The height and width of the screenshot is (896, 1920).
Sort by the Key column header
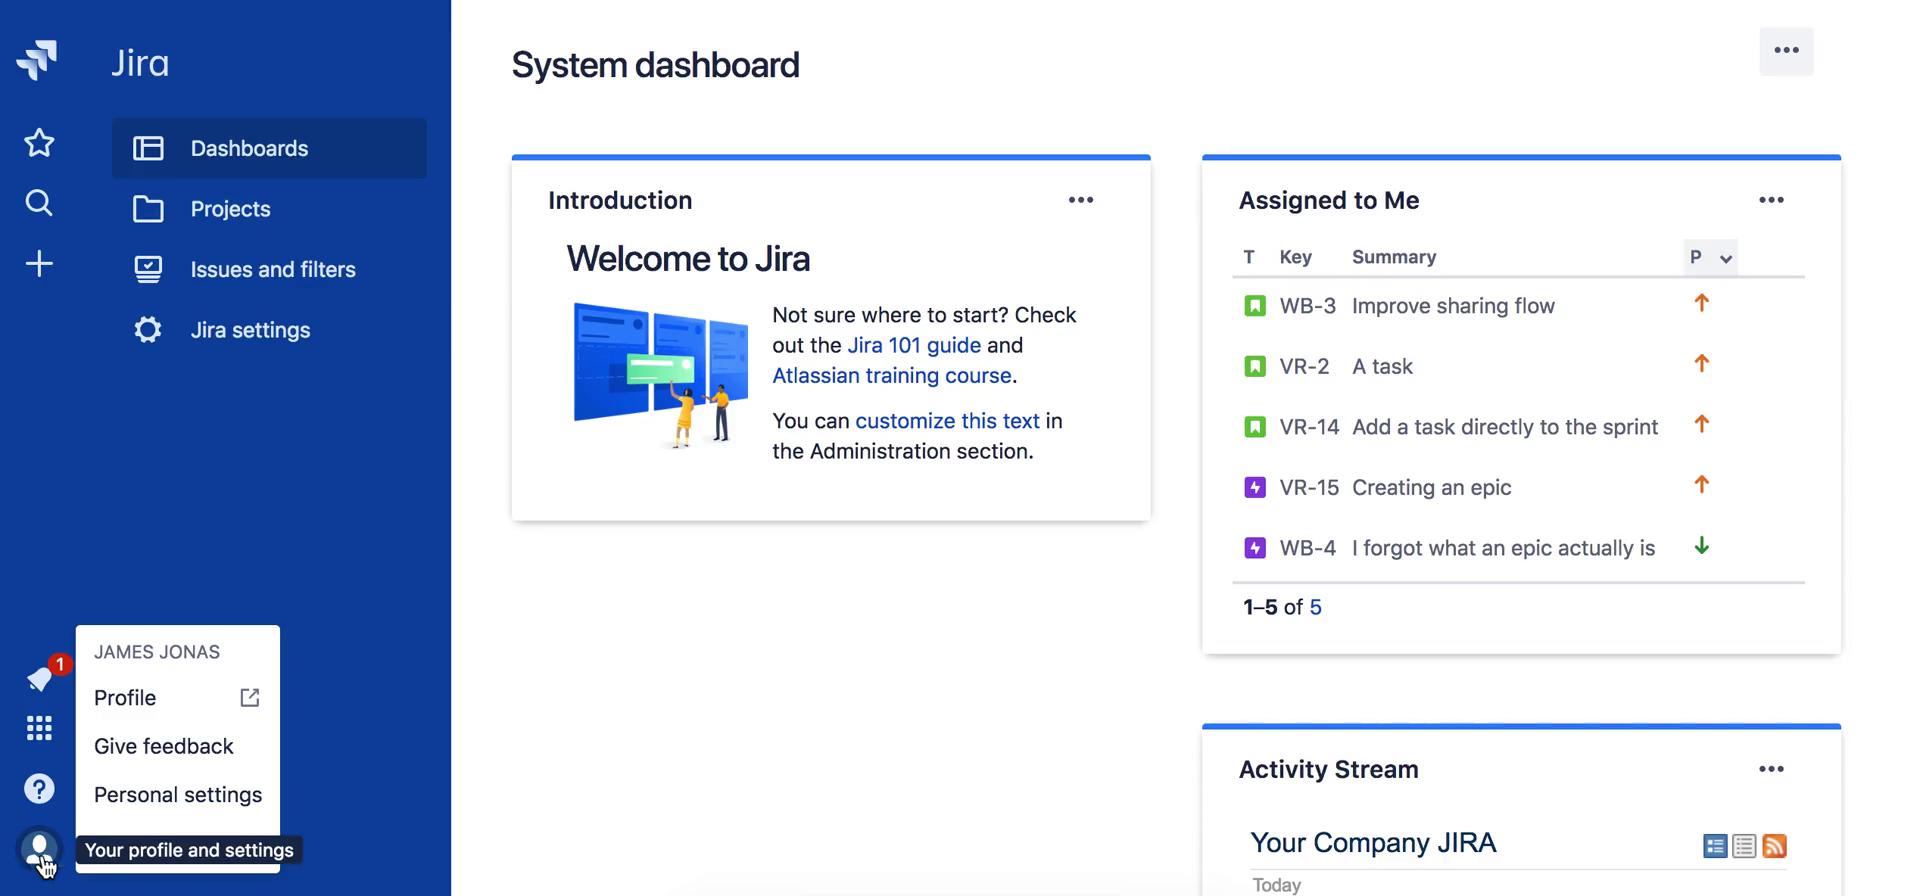pyautogui.click(x=1295, y=257)
